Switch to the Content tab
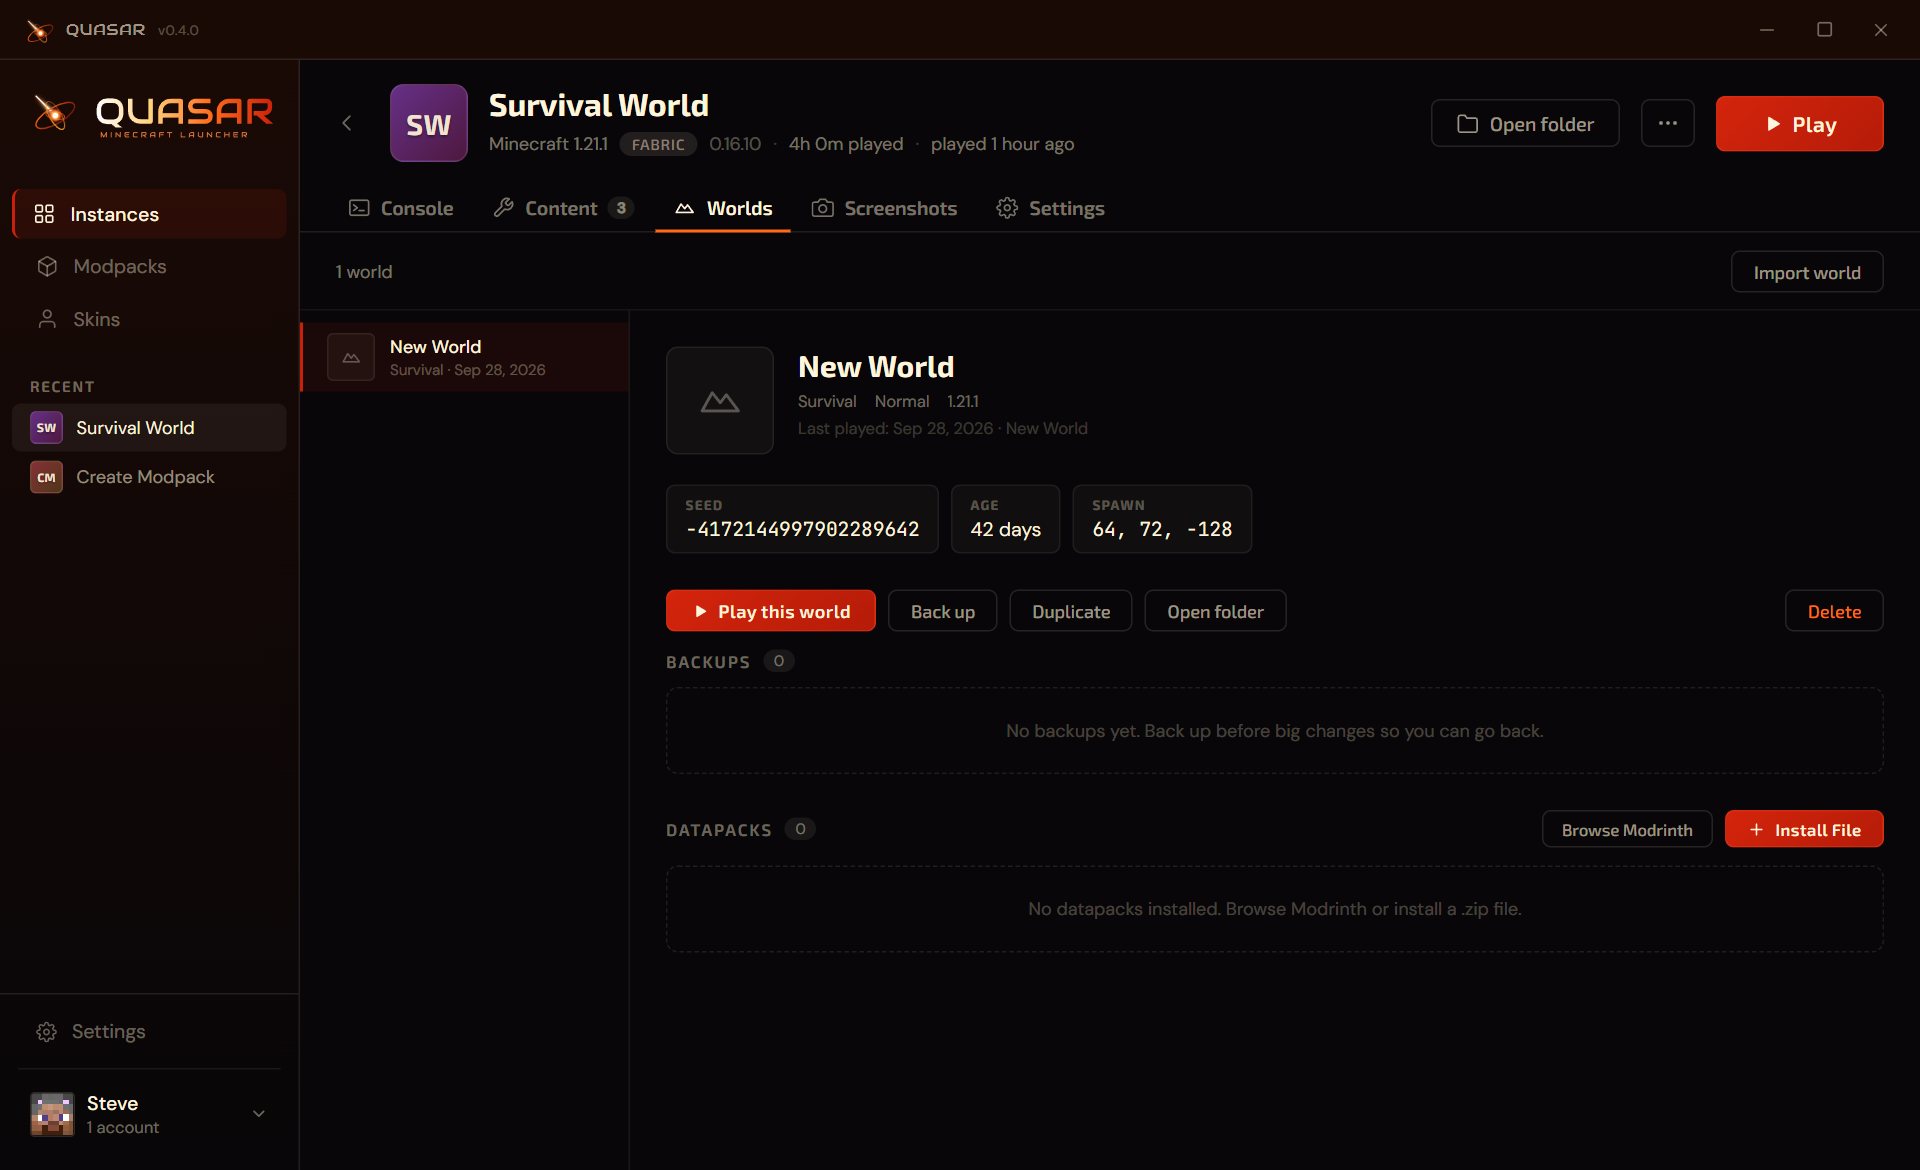This screenshot has height=1170, width=1920. click(x=563, y=208)
